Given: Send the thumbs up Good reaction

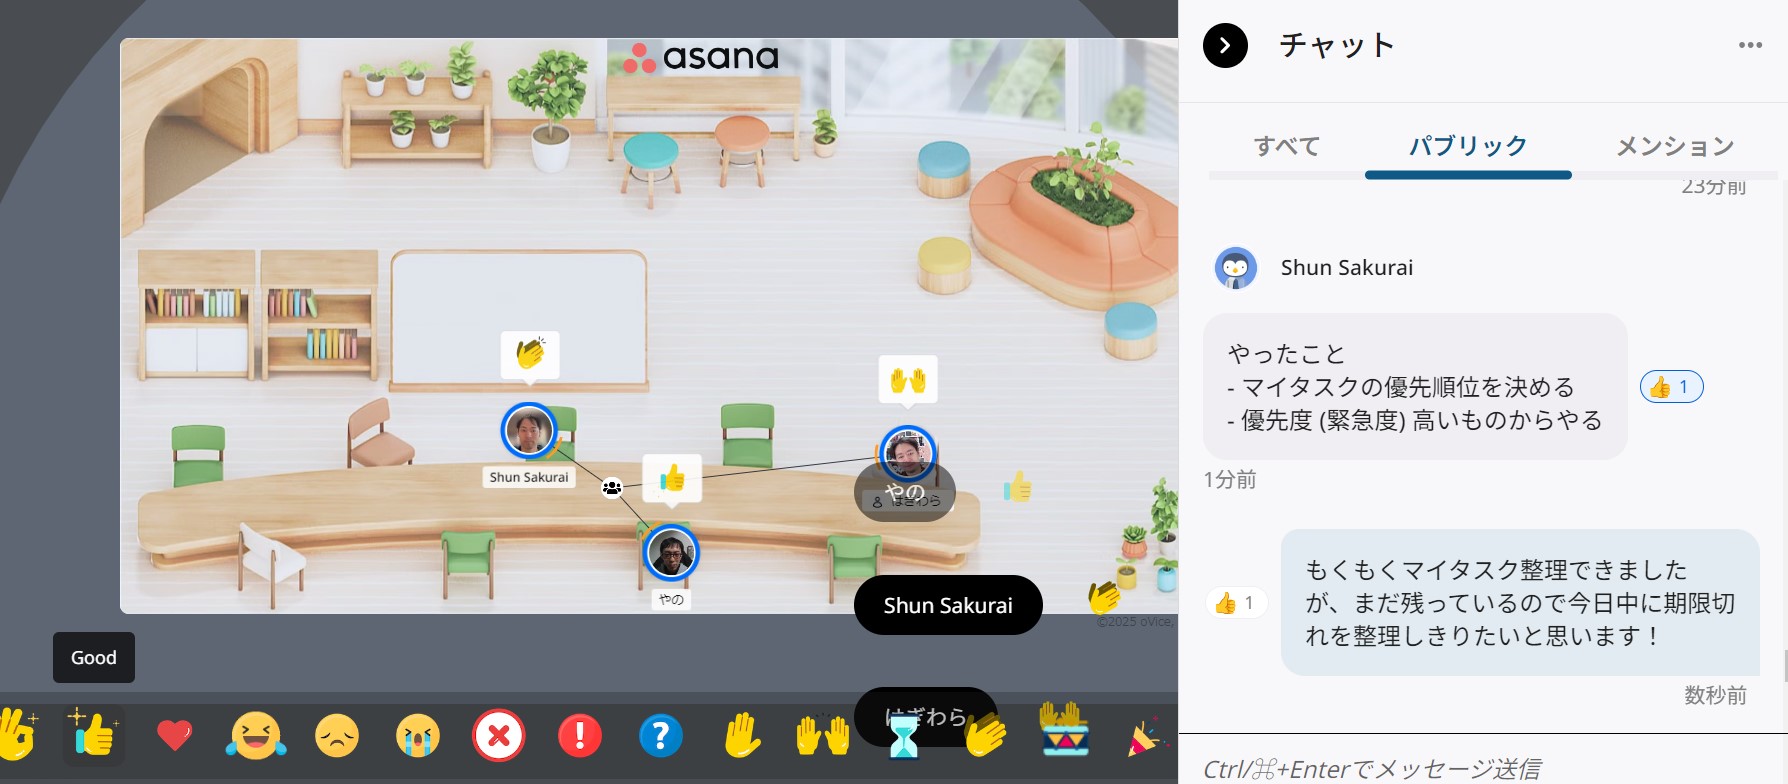Looking at the screenshot, I should pyautogui.click(x=94, y=735).
